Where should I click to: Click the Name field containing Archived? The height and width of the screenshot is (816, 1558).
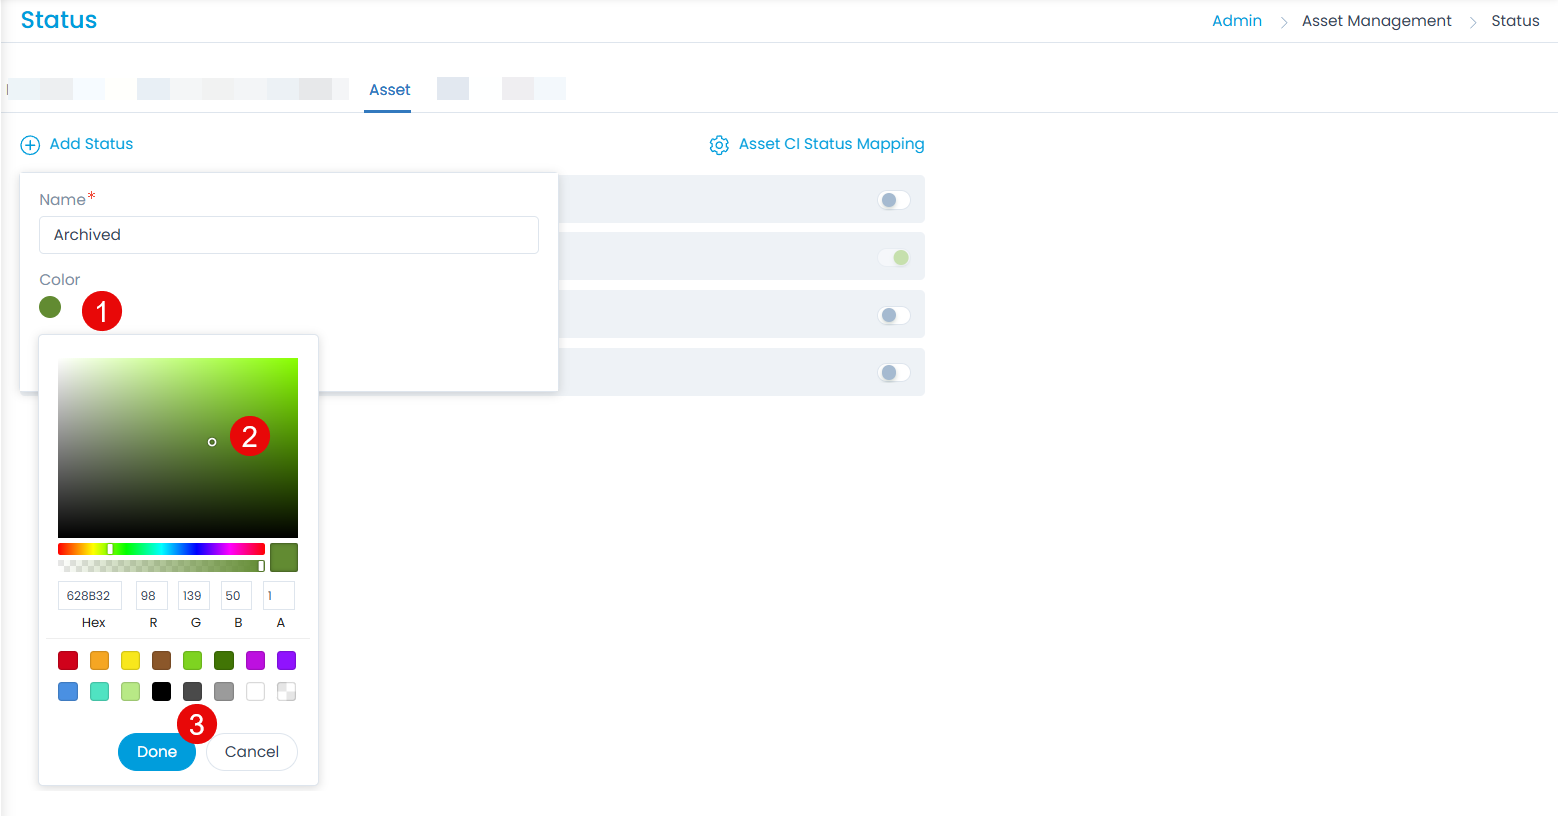coord(288,235)
